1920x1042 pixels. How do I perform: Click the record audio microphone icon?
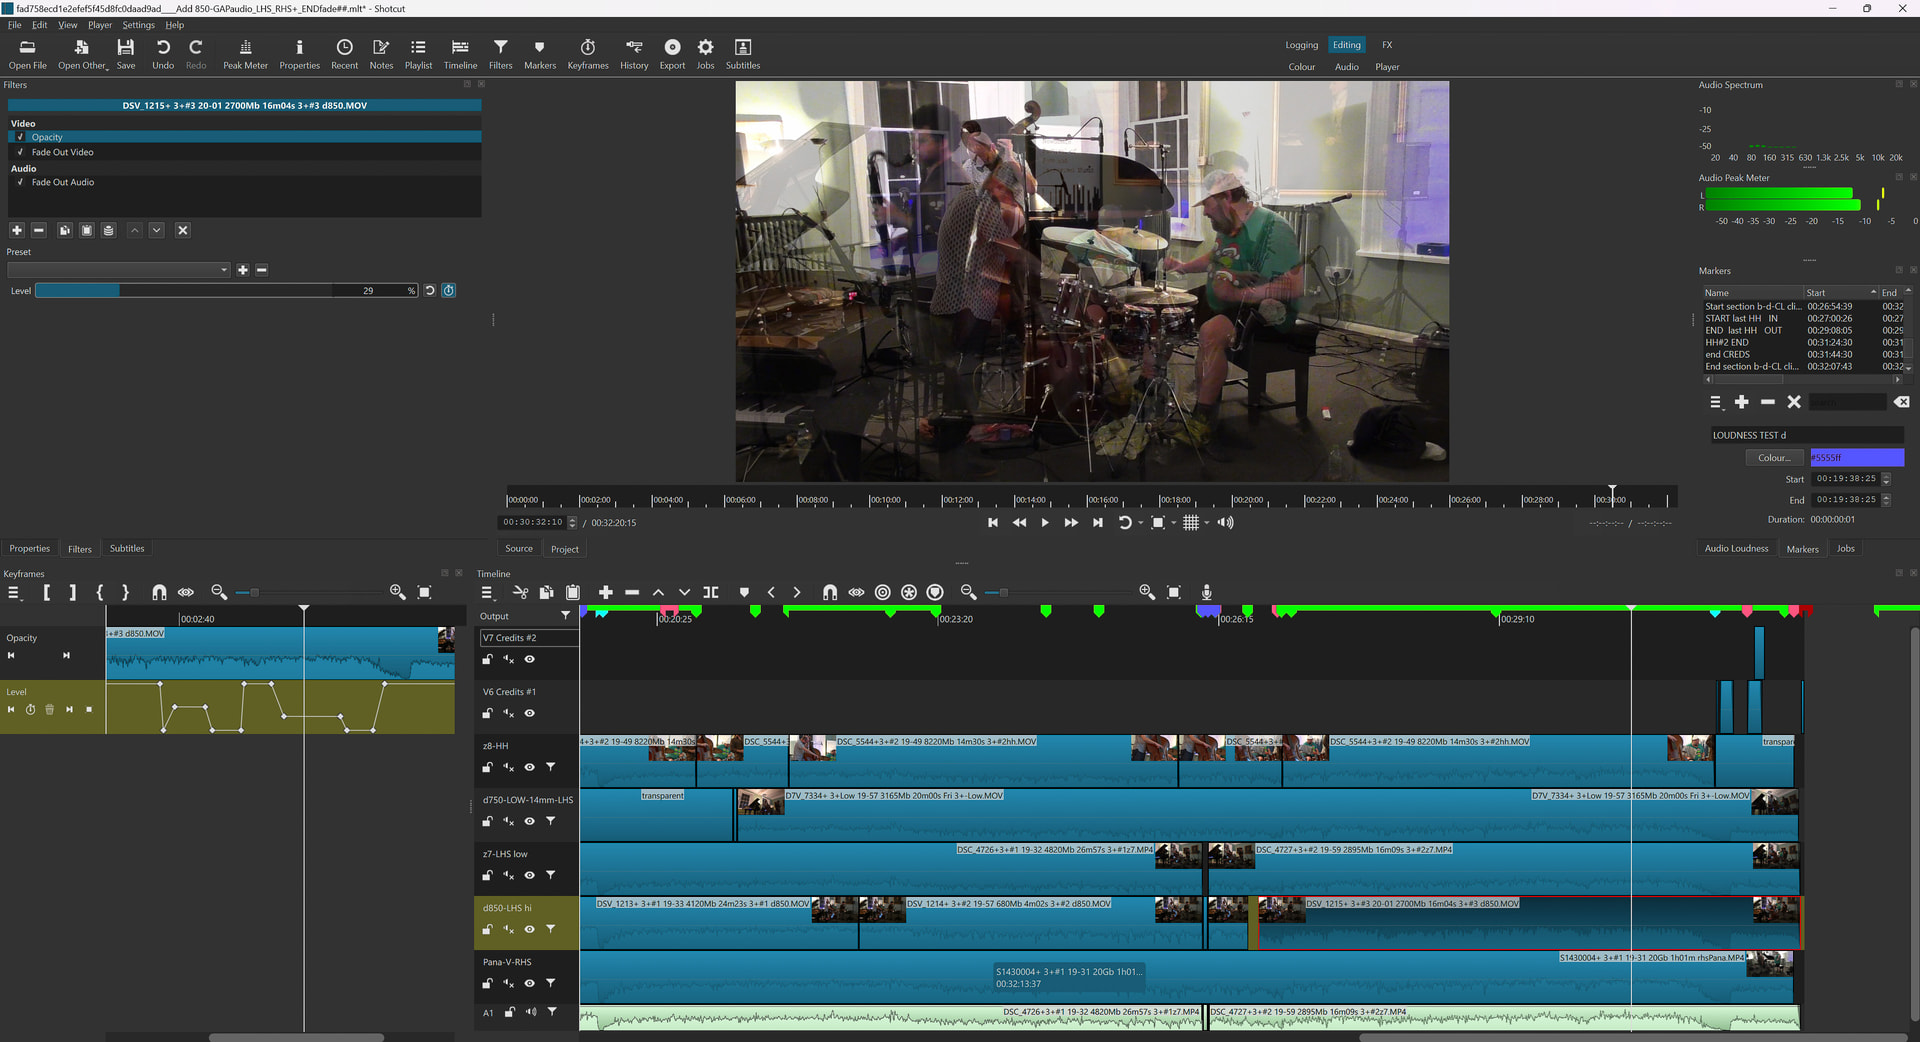point(1206,593)
